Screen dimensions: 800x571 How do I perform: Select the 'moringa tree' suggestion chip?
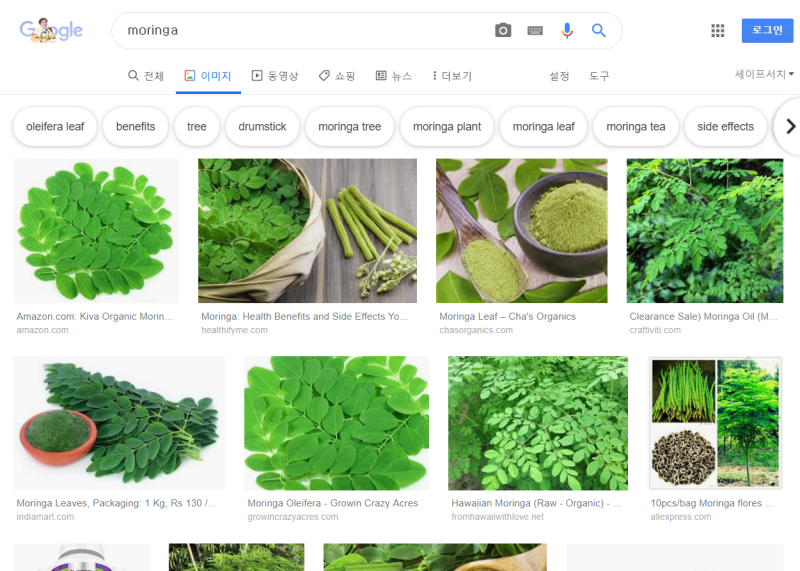(x=349, y=127)
